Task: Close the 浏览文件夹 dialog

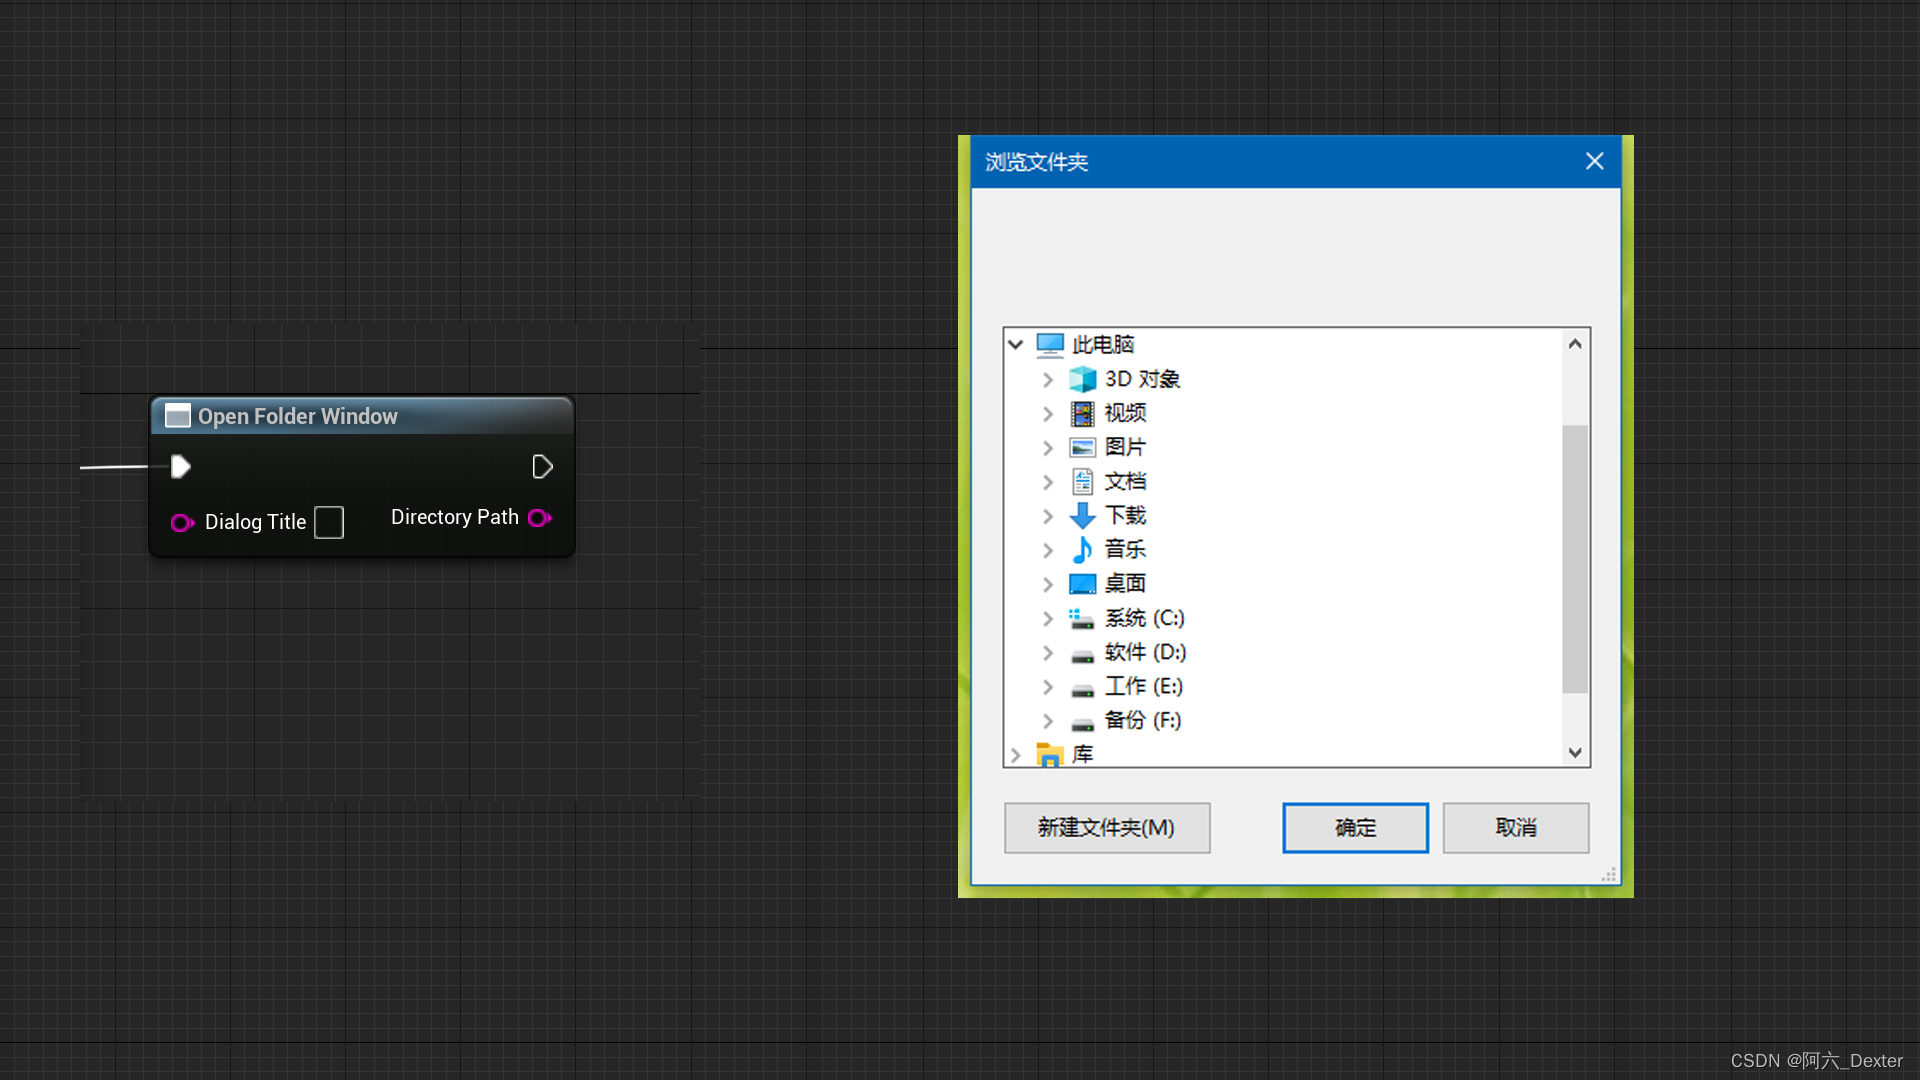Action: tap(1595, 161)
